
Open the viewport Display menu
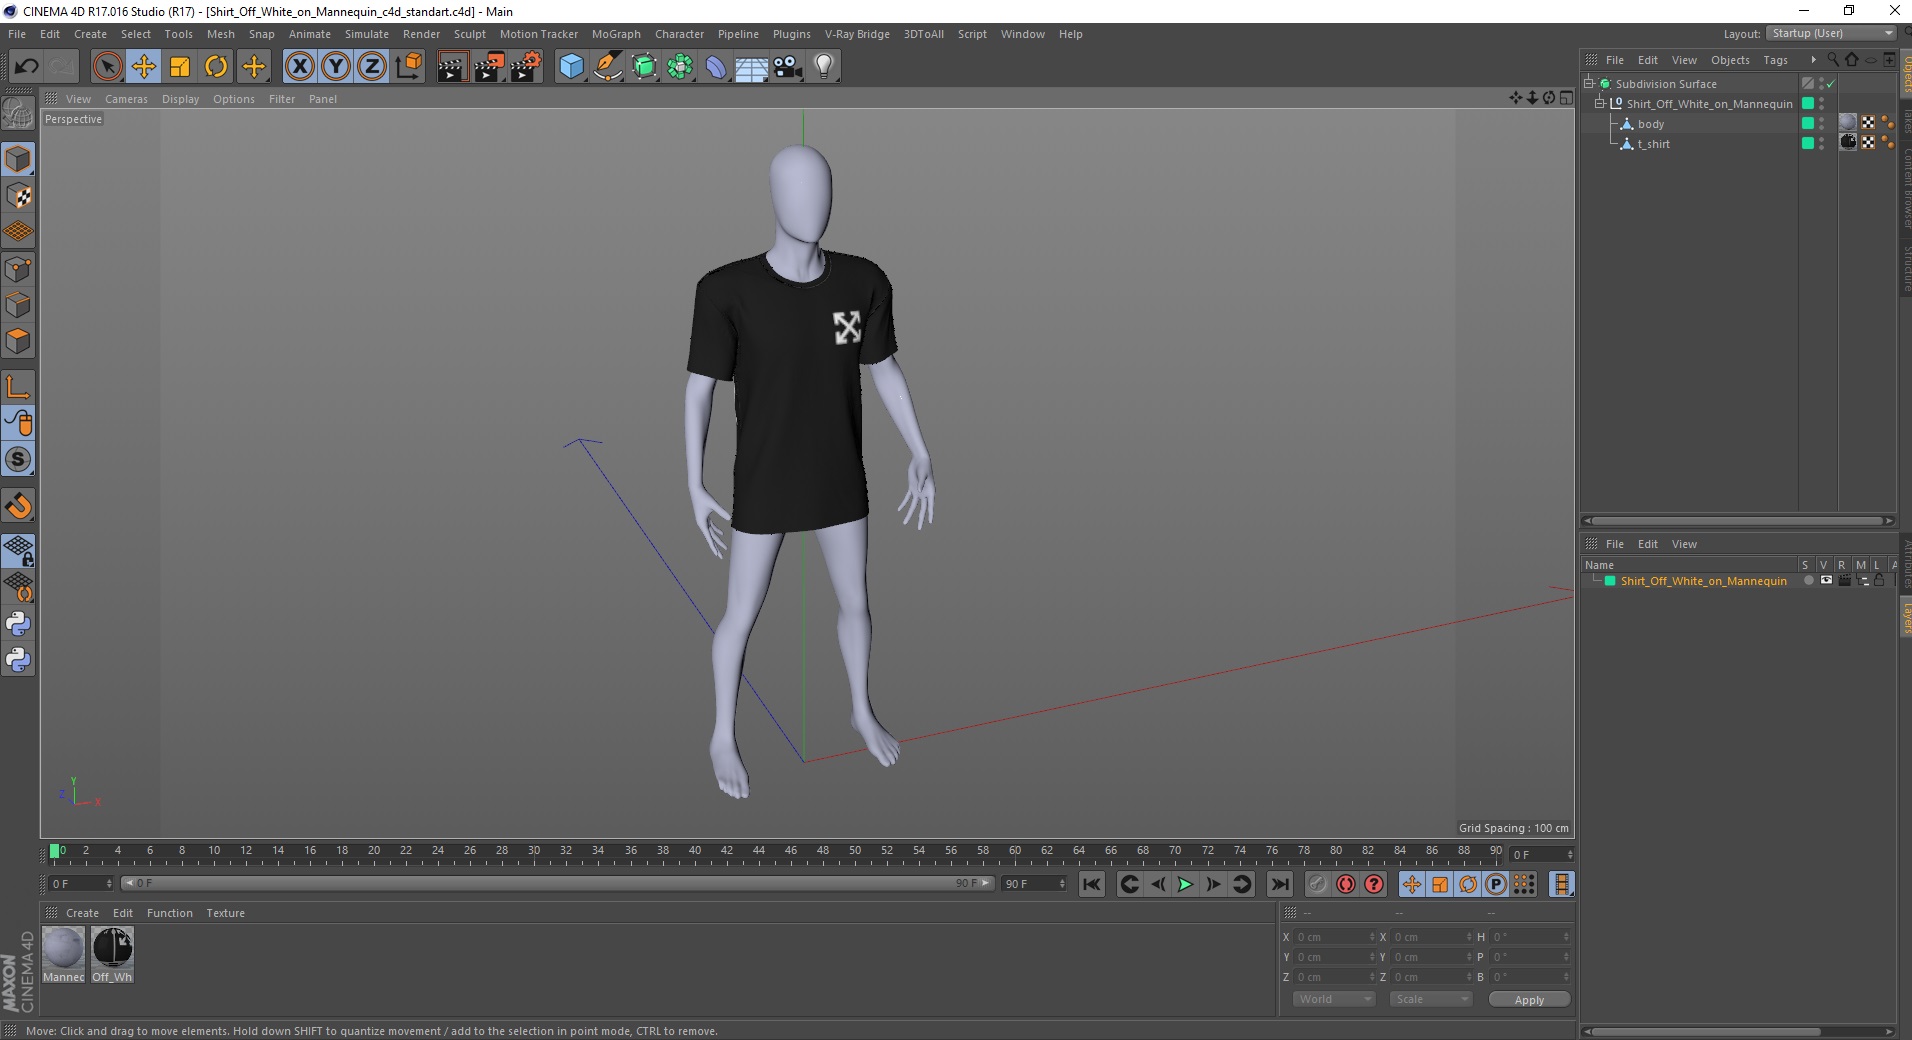tap(180, 99)
